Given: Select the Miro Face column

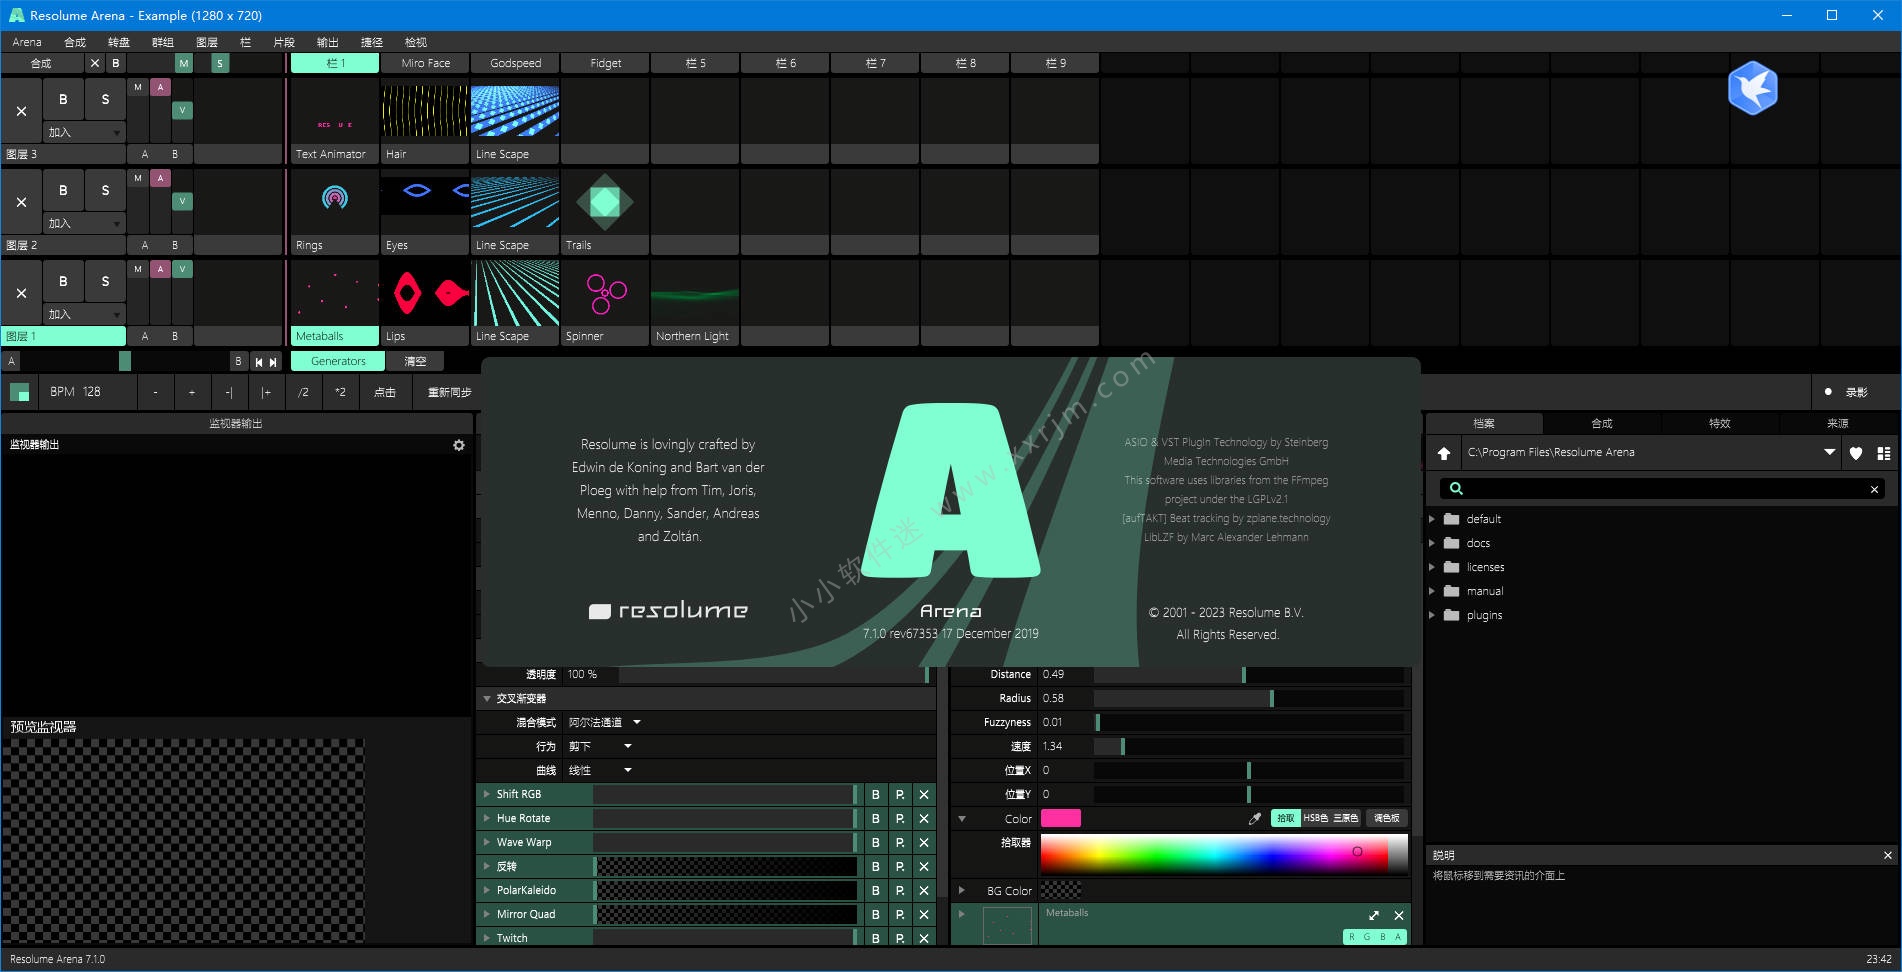Looking at the screenshot, I should point(425,63).
